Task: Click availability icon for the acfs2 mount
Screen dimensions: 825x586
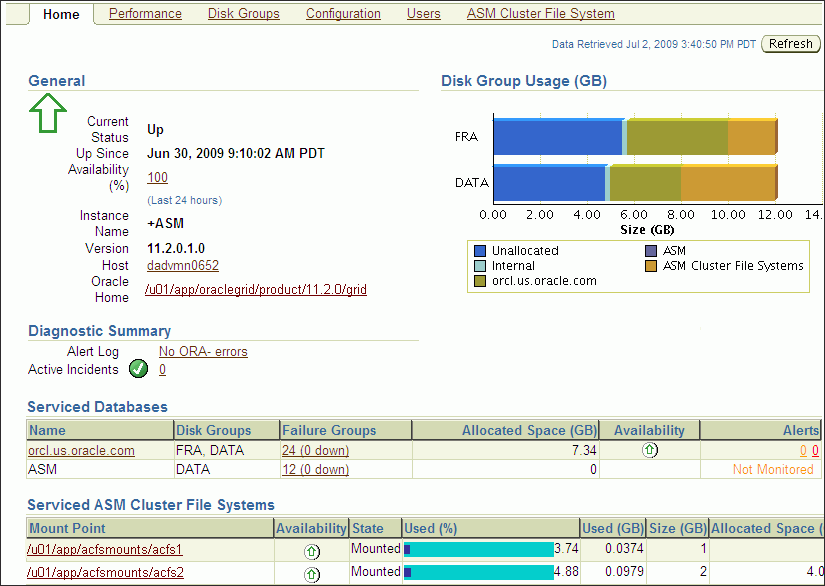Action: (x=311, y=574)
